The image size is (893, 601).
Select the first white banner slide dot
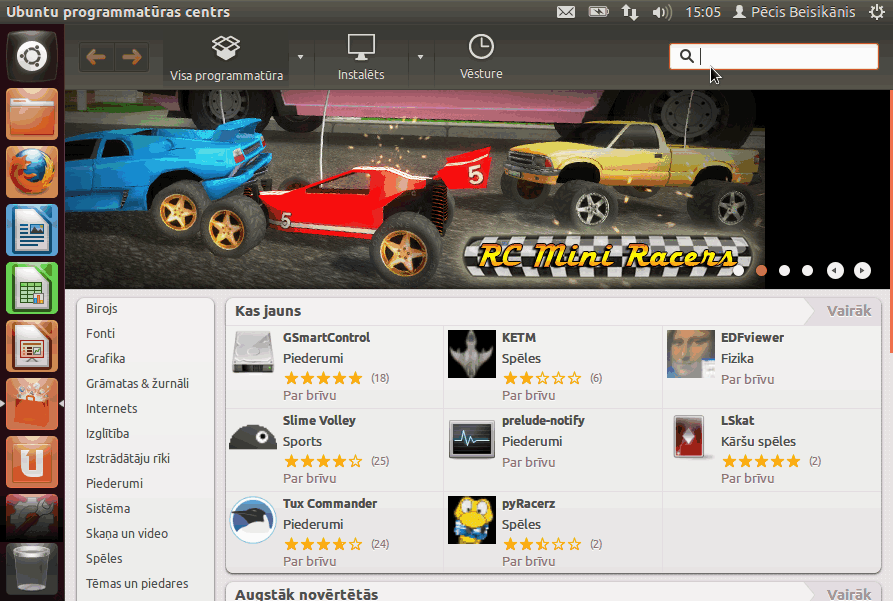pyautogui.click(x=738, y=271)
